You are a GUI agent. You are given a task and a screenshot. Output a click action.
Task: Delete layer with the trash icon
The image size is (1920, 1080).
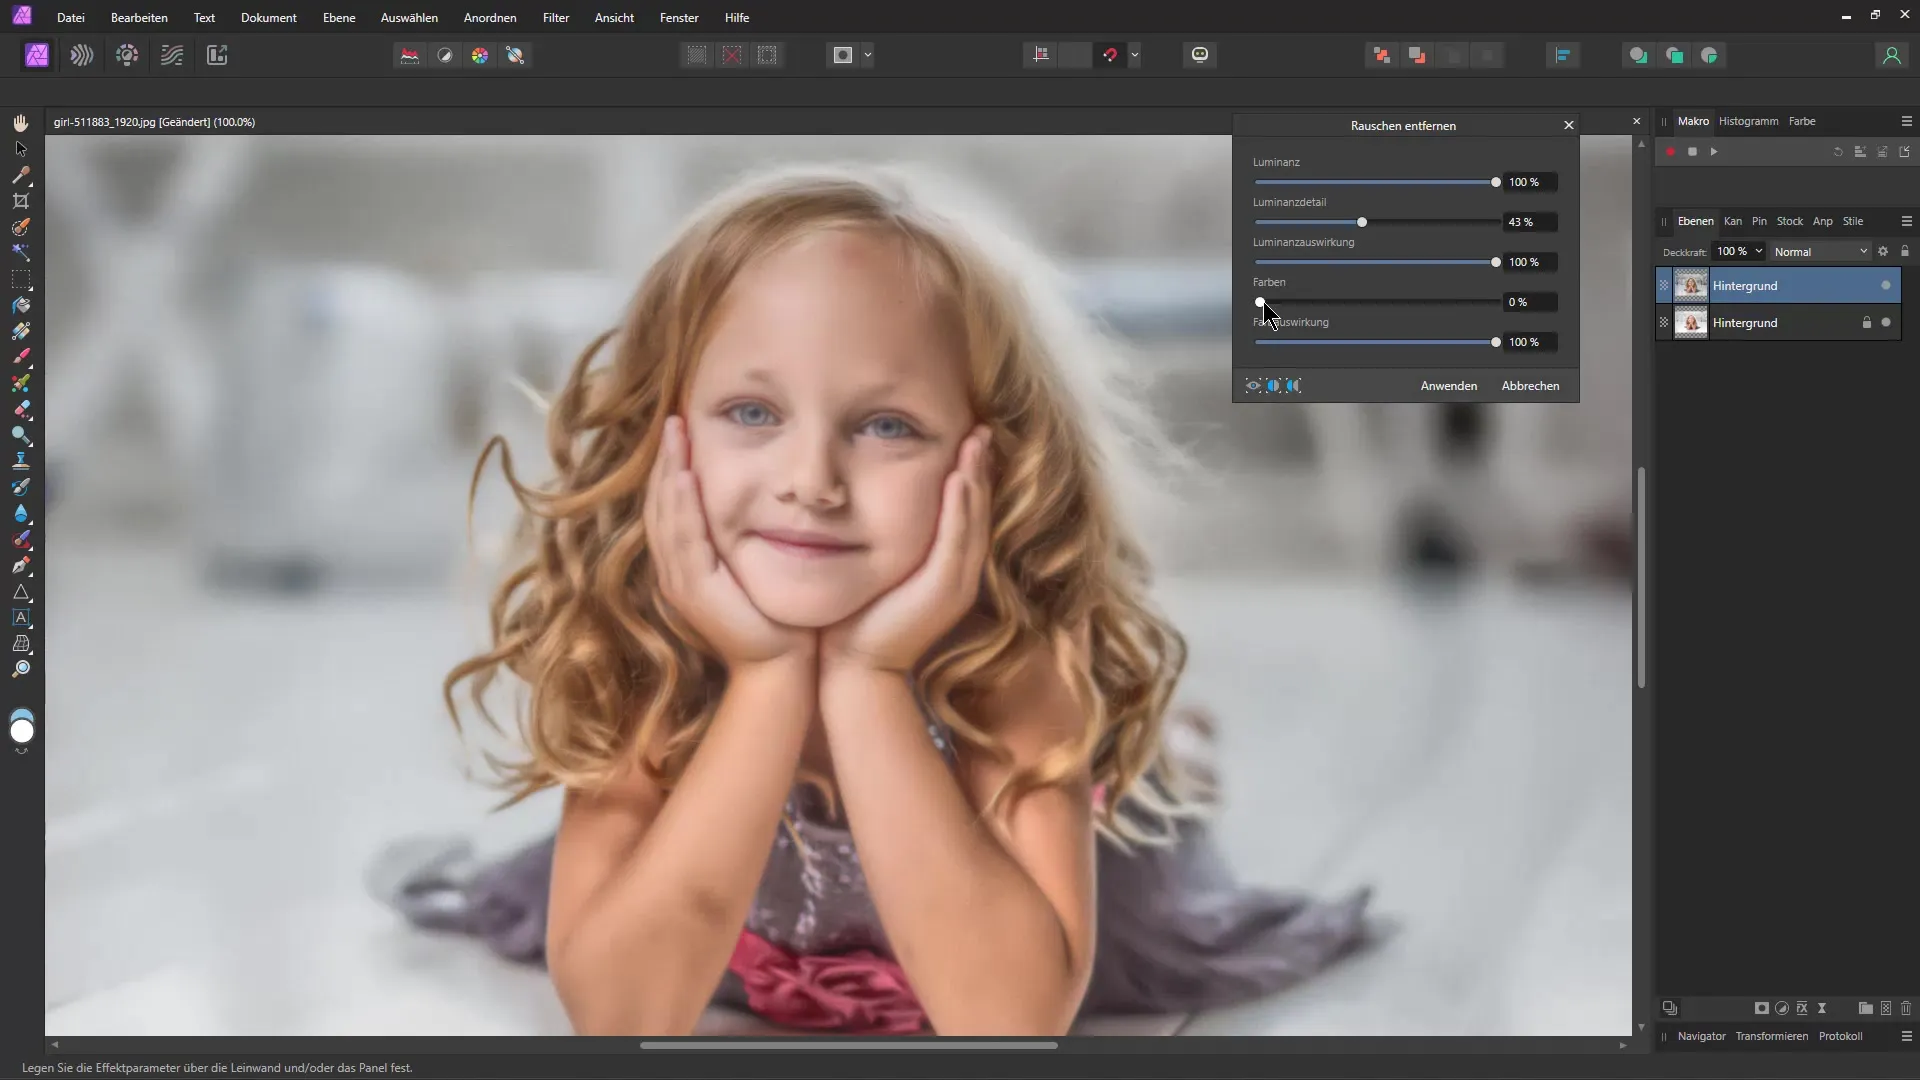(1906, 1009)
